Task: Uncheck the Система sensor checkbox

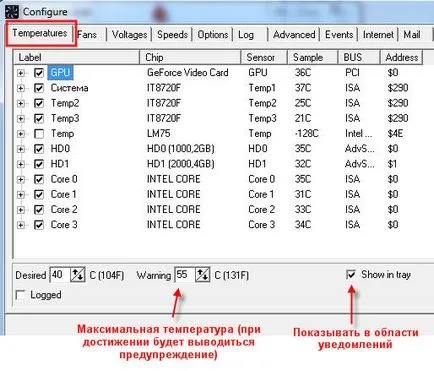Action: coord(39,88)
